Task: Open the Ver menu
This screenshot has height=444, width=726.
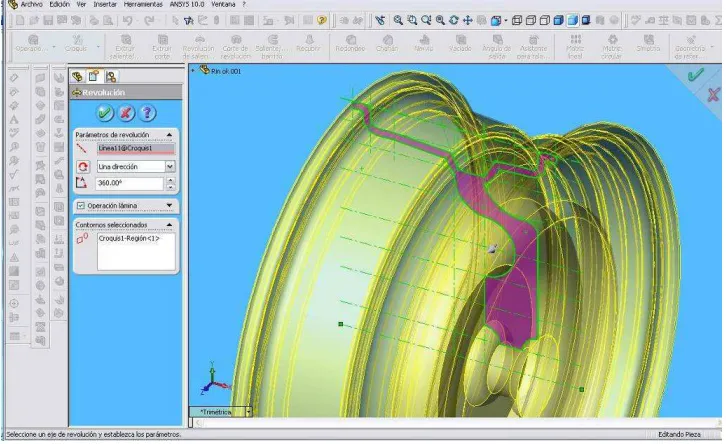Action: click(x=81, y=4)
